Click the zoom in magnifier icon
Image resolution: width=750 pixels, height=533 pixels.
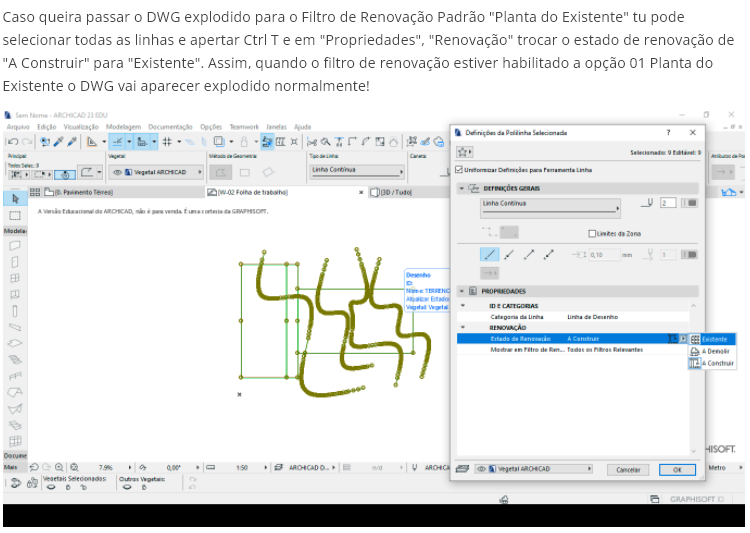pyautogui.click(x=59, y=467)
